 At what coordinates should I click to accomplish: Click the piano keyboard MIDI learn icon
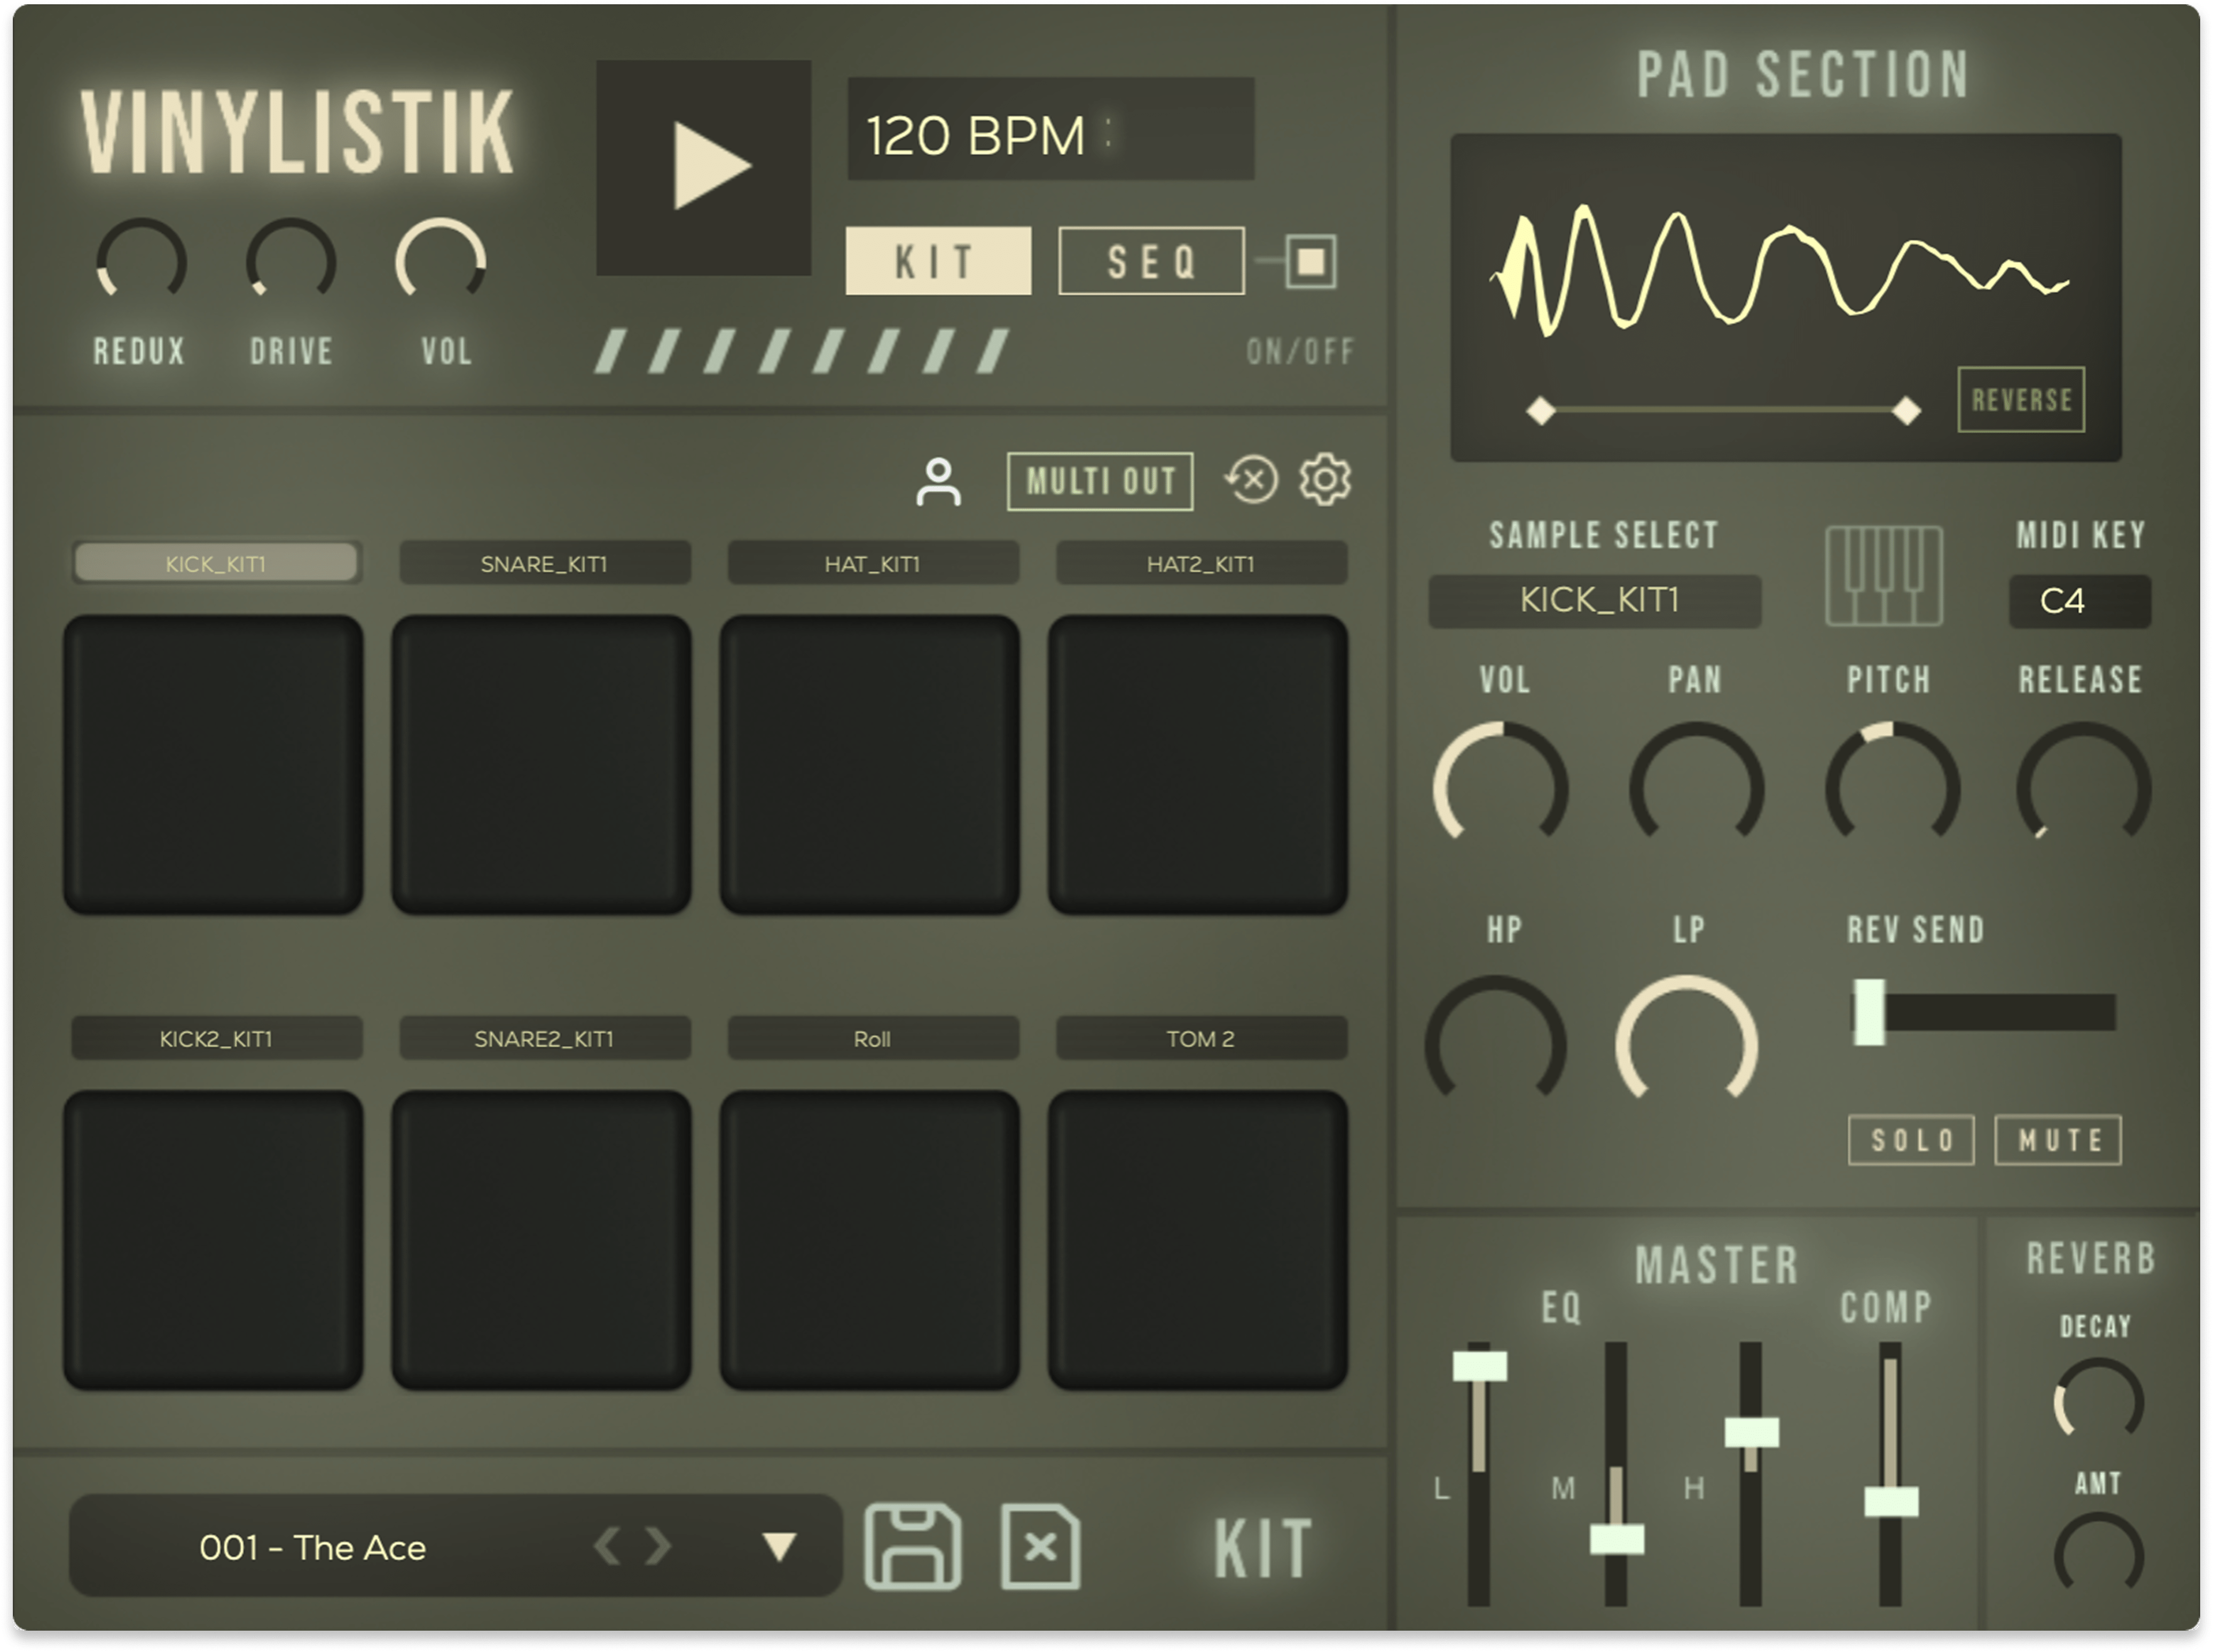(x=1884, y=576)
